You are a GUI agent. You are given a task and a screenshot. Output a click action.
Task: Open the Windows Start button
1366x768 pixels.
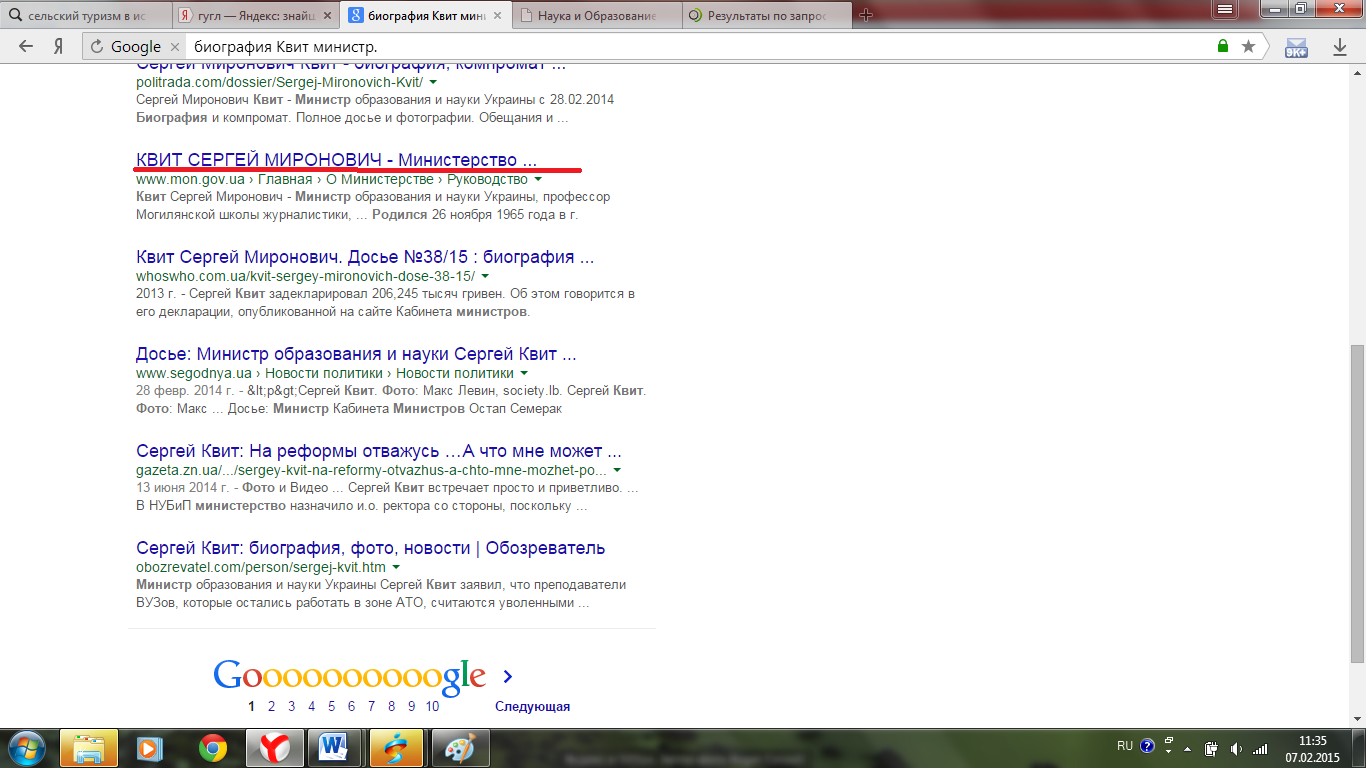pyautogui.click(x=27, y=747)
